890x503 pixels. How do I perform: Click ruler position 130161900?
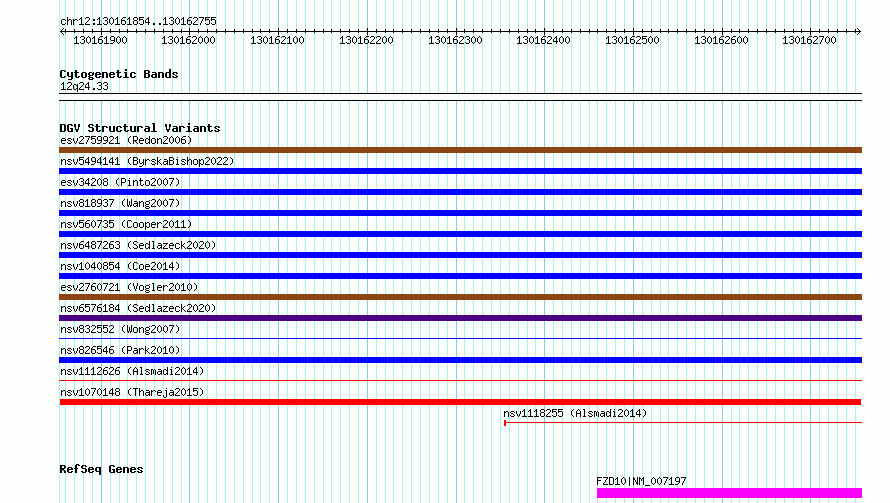100,40
